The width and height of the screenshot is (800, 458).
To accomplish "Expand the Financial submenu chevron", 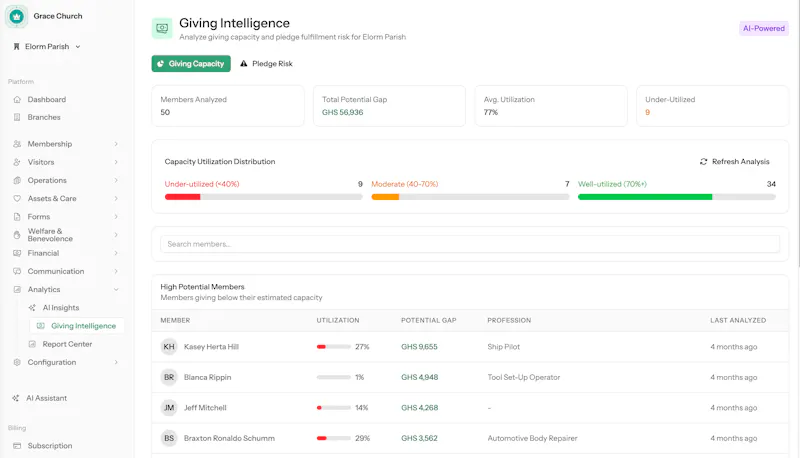I will pyautogui.click(x=116, y=253).
